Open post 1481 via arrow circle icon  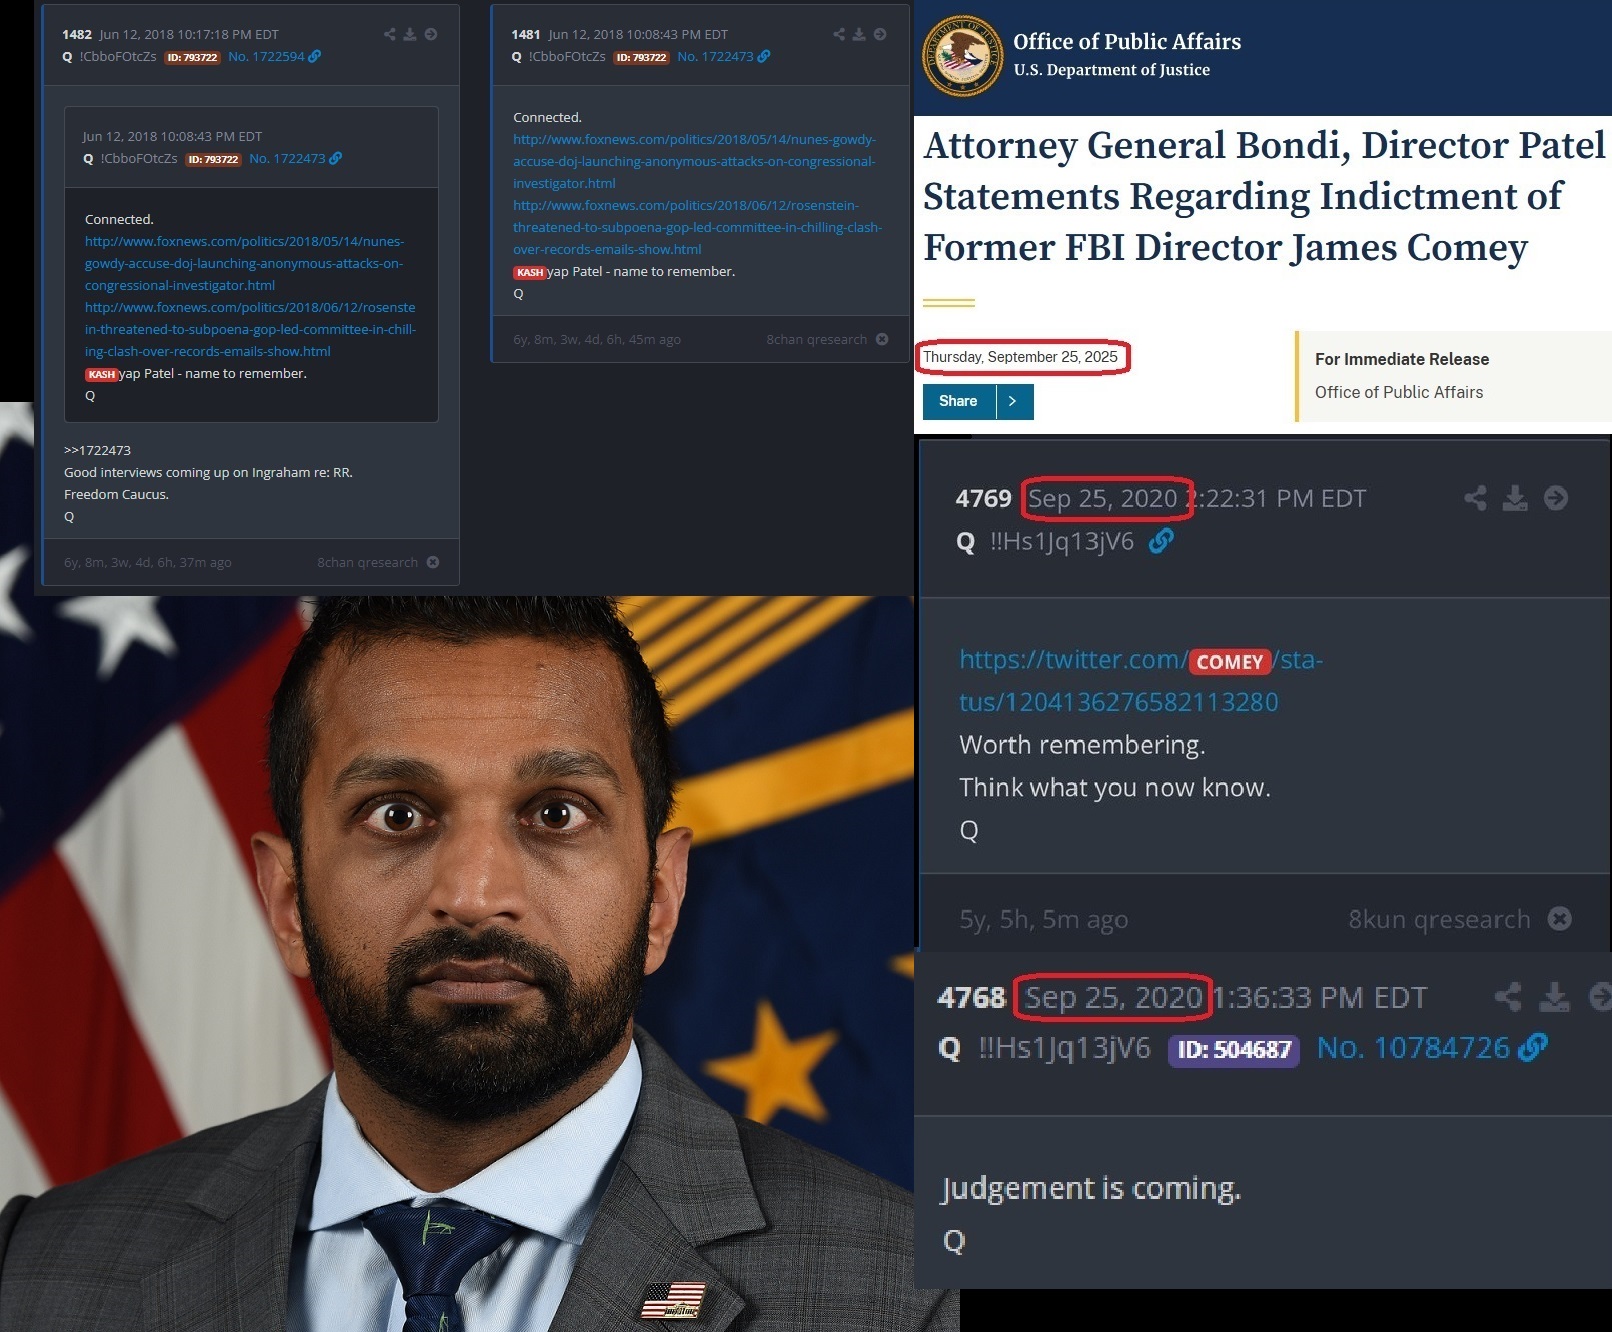pyautogui.click(x=880, y=34)
